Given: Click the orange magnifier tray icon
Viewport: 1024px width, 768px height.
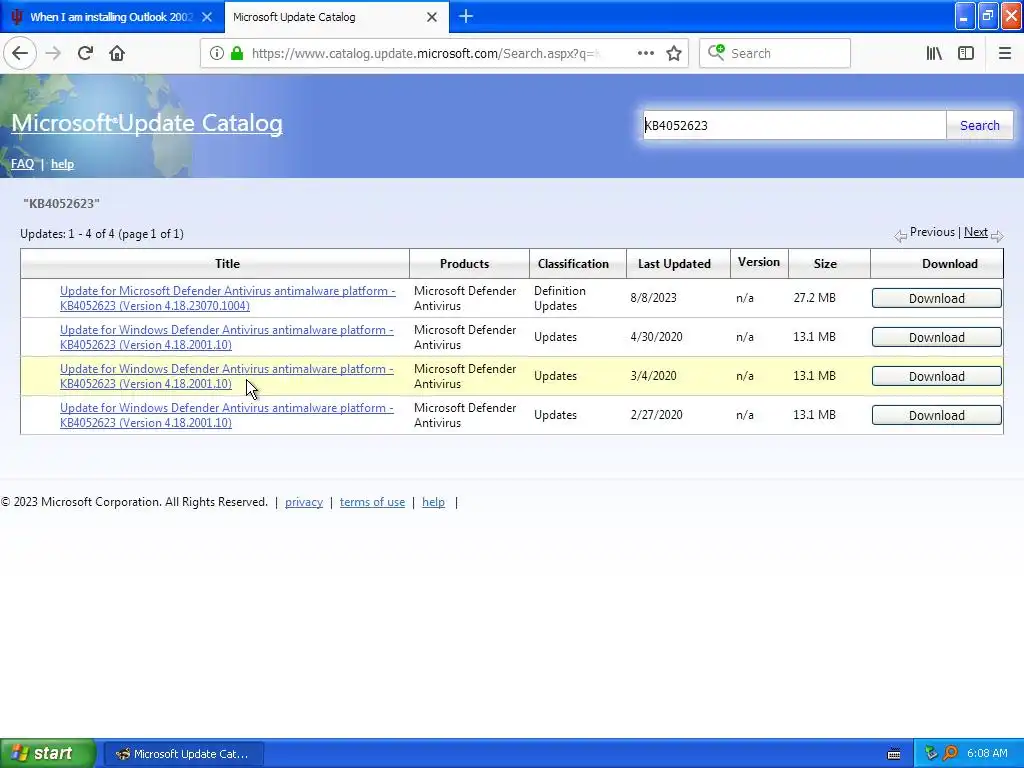Looking at the screenshot, I should click(x=950, y=754).
